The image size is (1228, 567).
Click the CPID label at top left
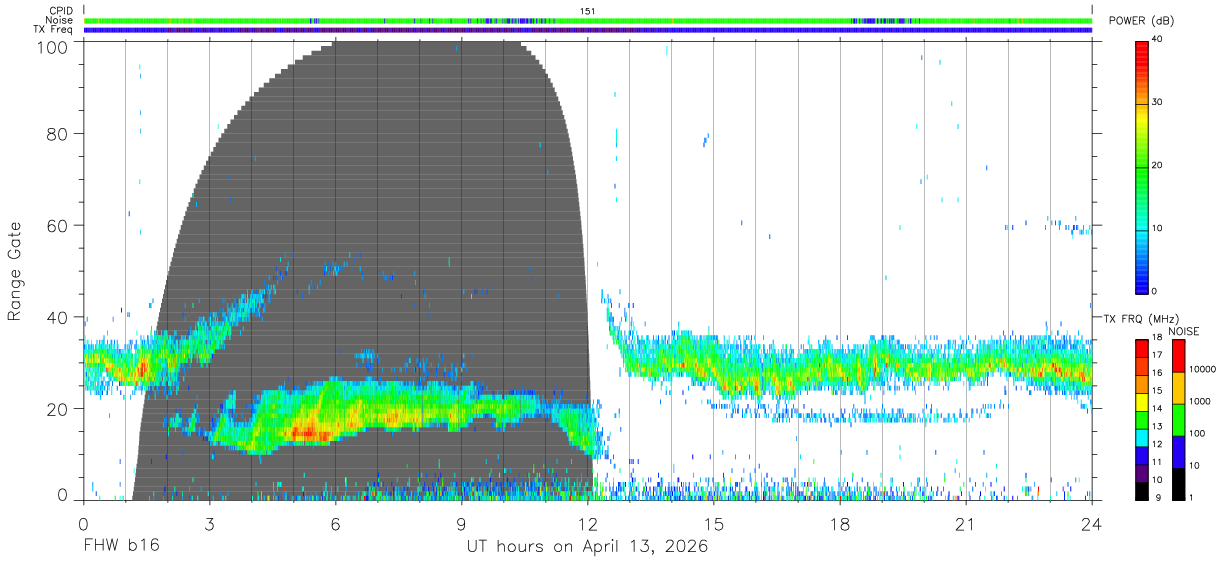click(x=60, y=11)
